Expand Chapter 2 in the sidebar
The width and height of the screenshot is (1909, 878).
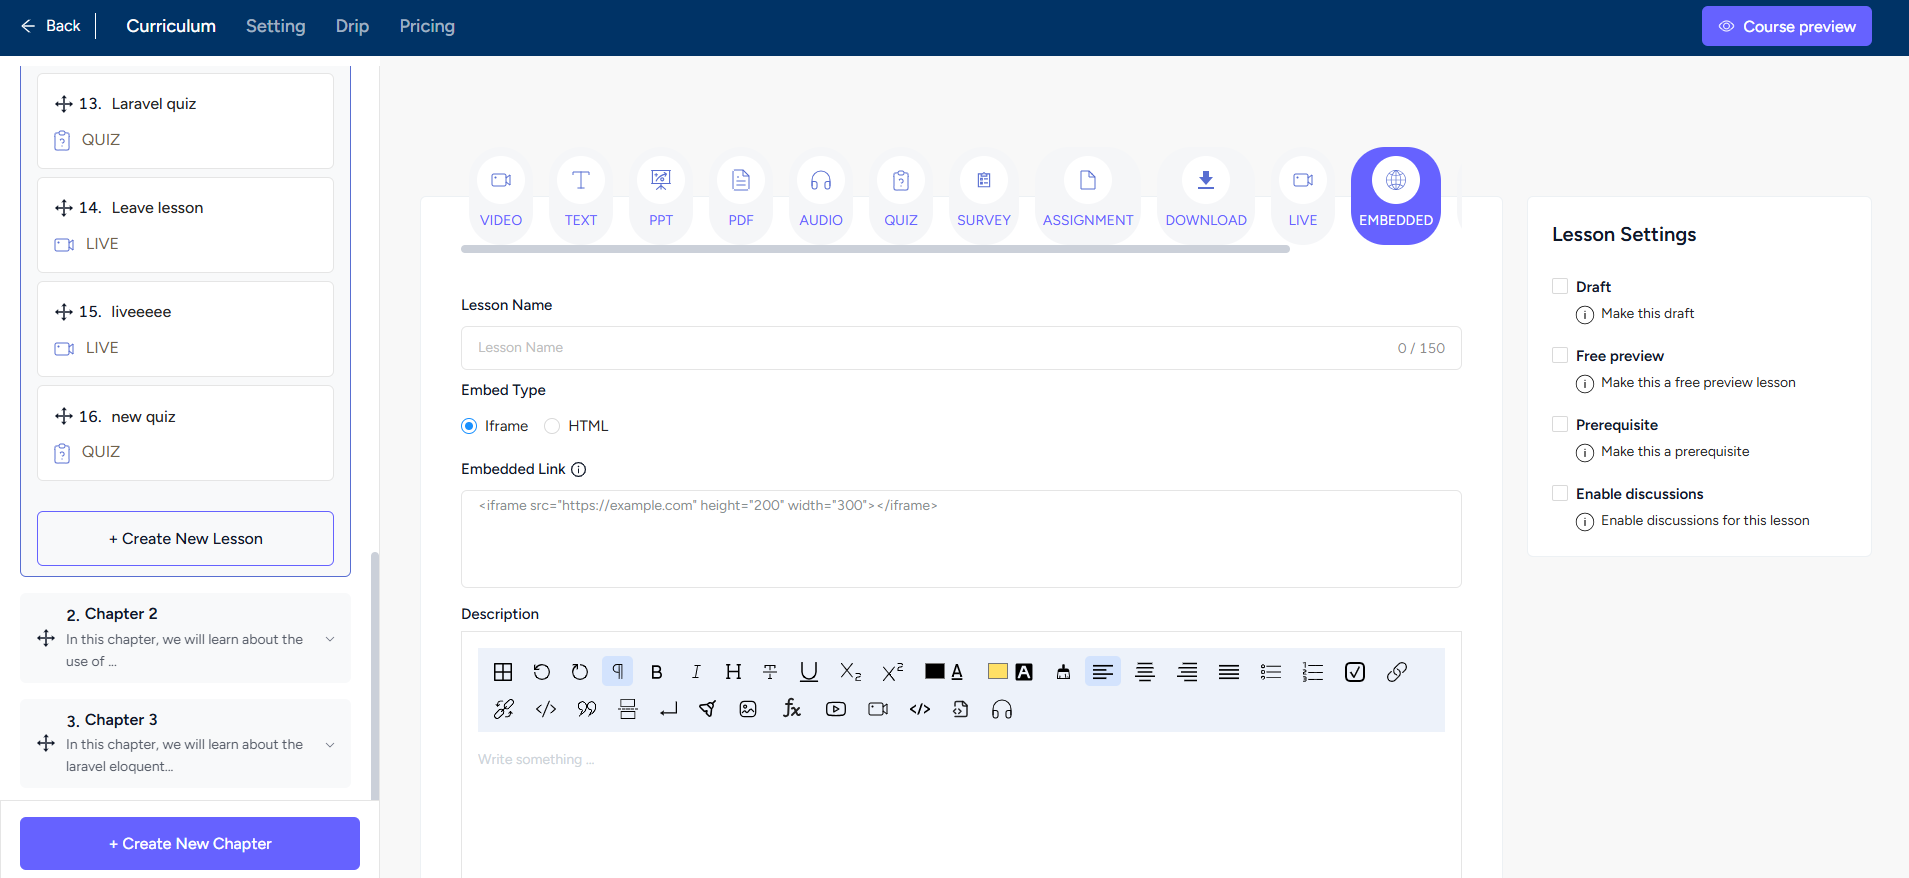click(x=330, y=639)
